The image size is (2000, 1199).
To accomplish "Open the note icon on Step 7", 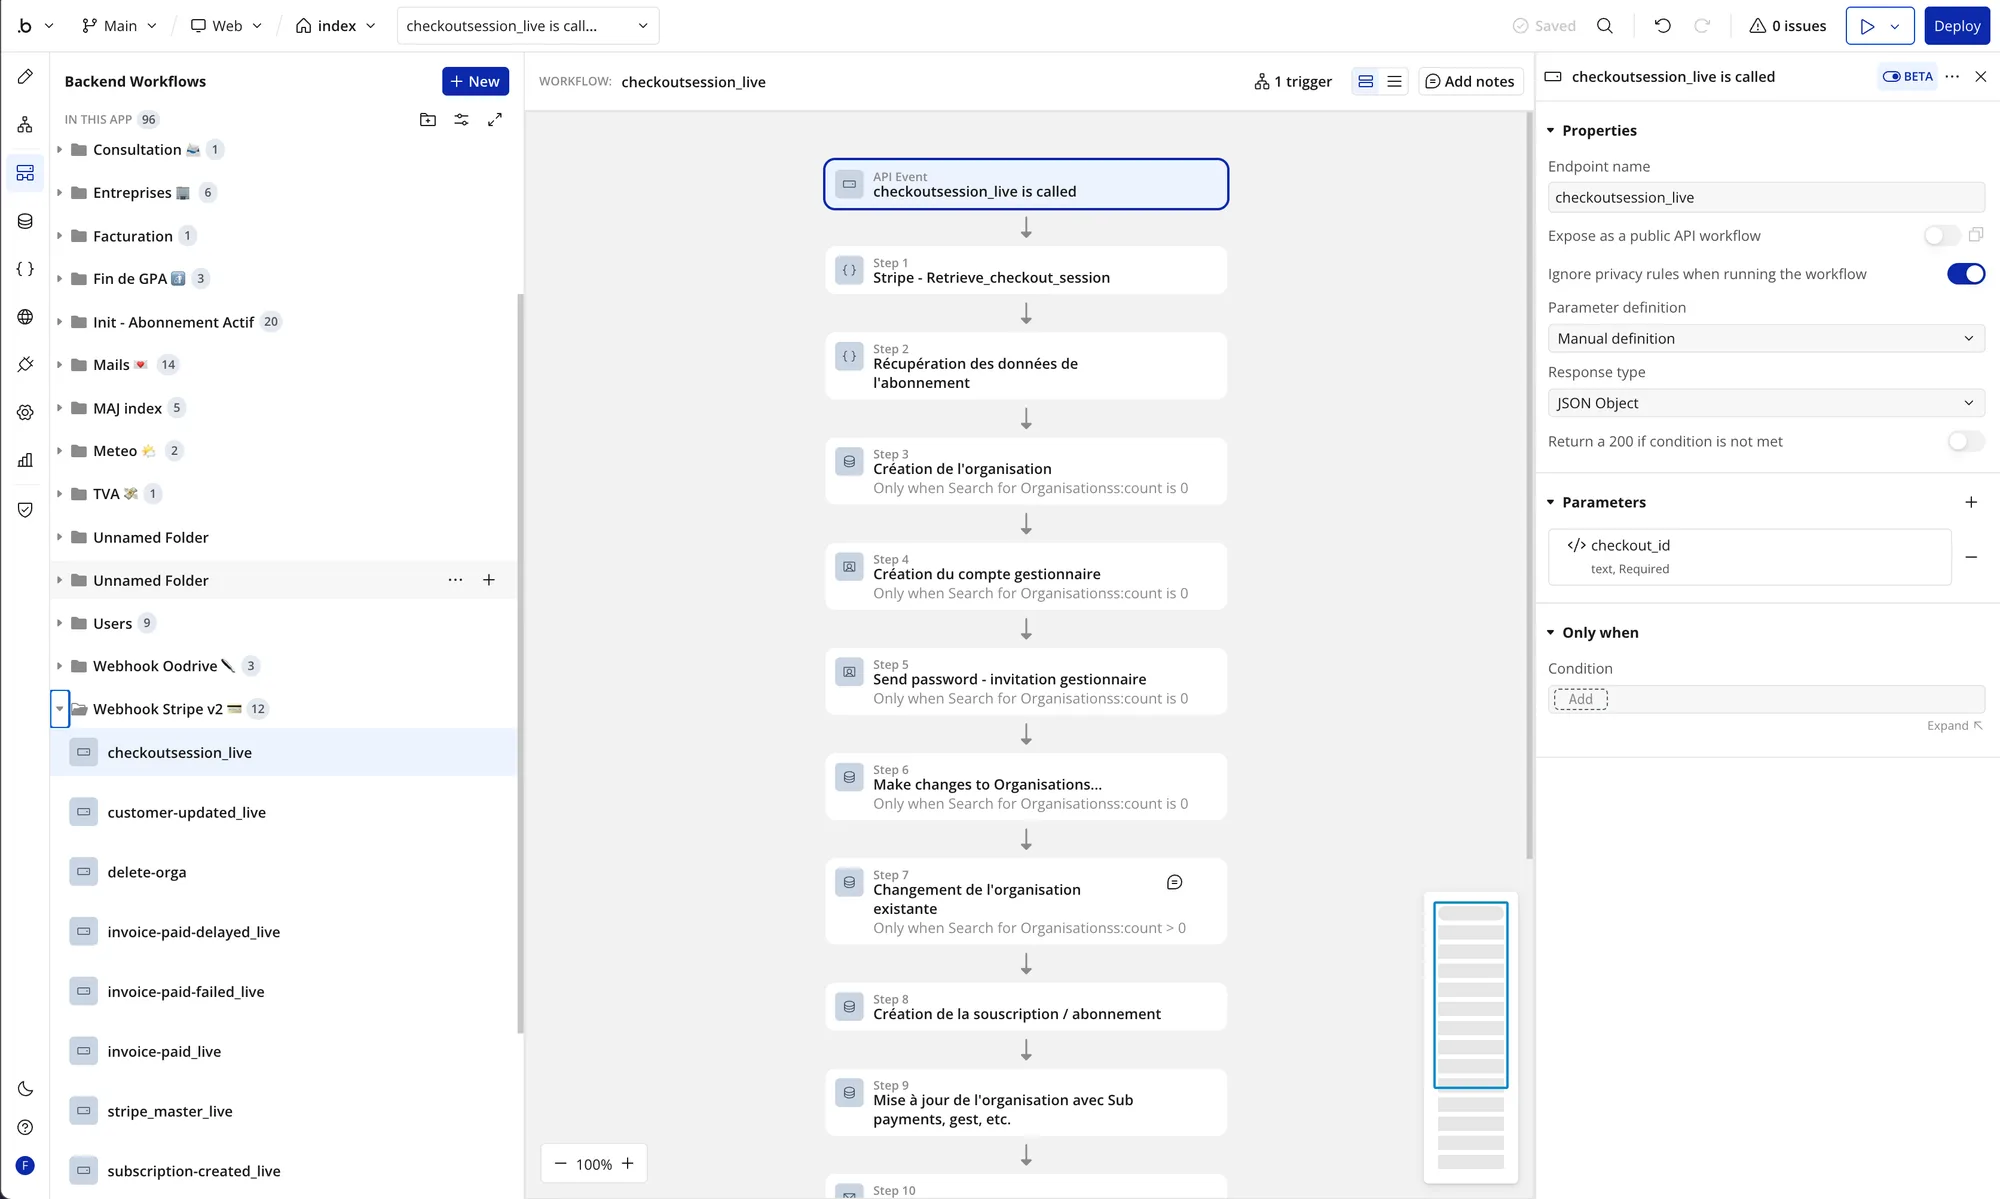I will 1175,882.
